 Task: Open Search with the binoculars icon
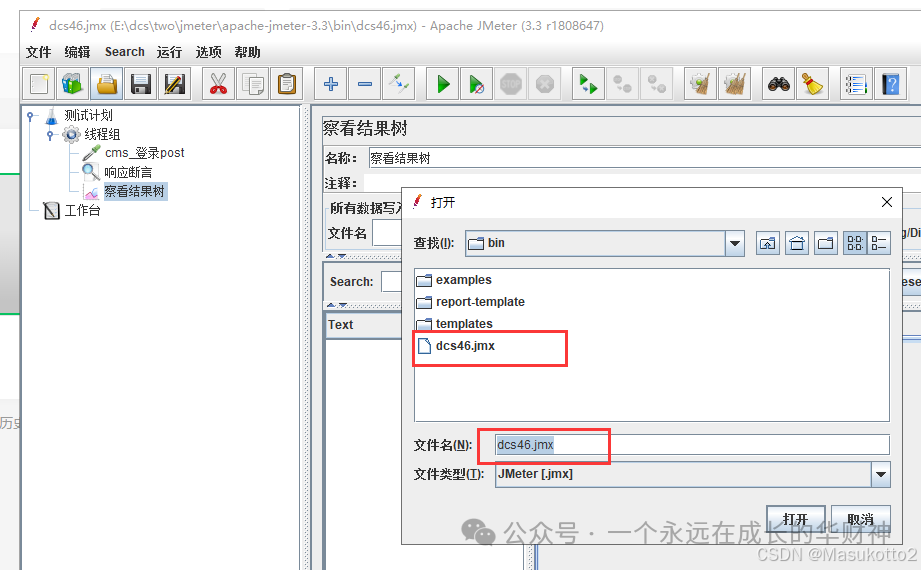click(x=779, y=84)
